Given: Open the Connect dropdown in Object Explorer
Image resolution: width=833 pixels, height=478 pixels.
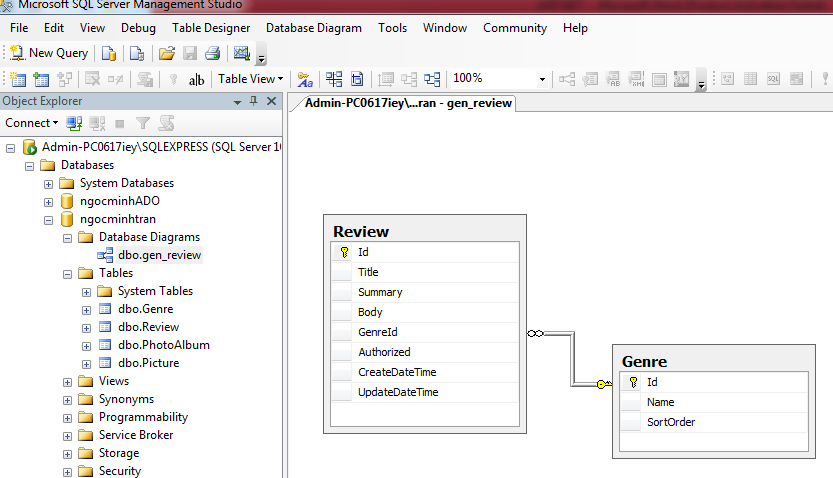Looking at the screenshot, I should 31,123.
